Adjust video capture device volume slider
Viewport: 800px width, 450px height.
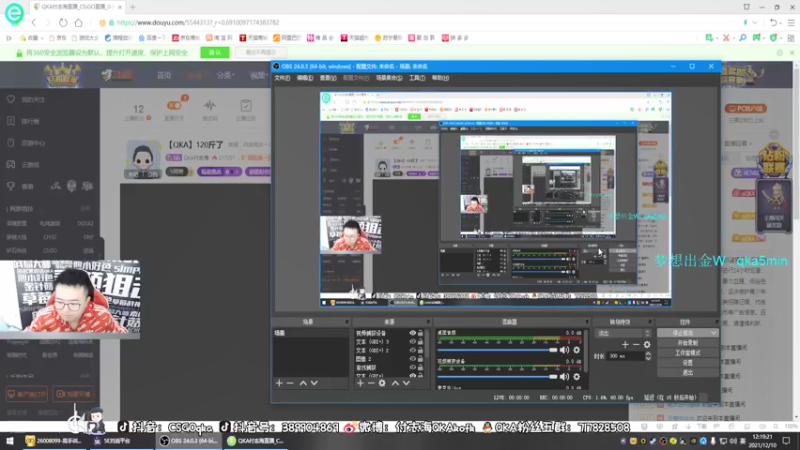497,377
